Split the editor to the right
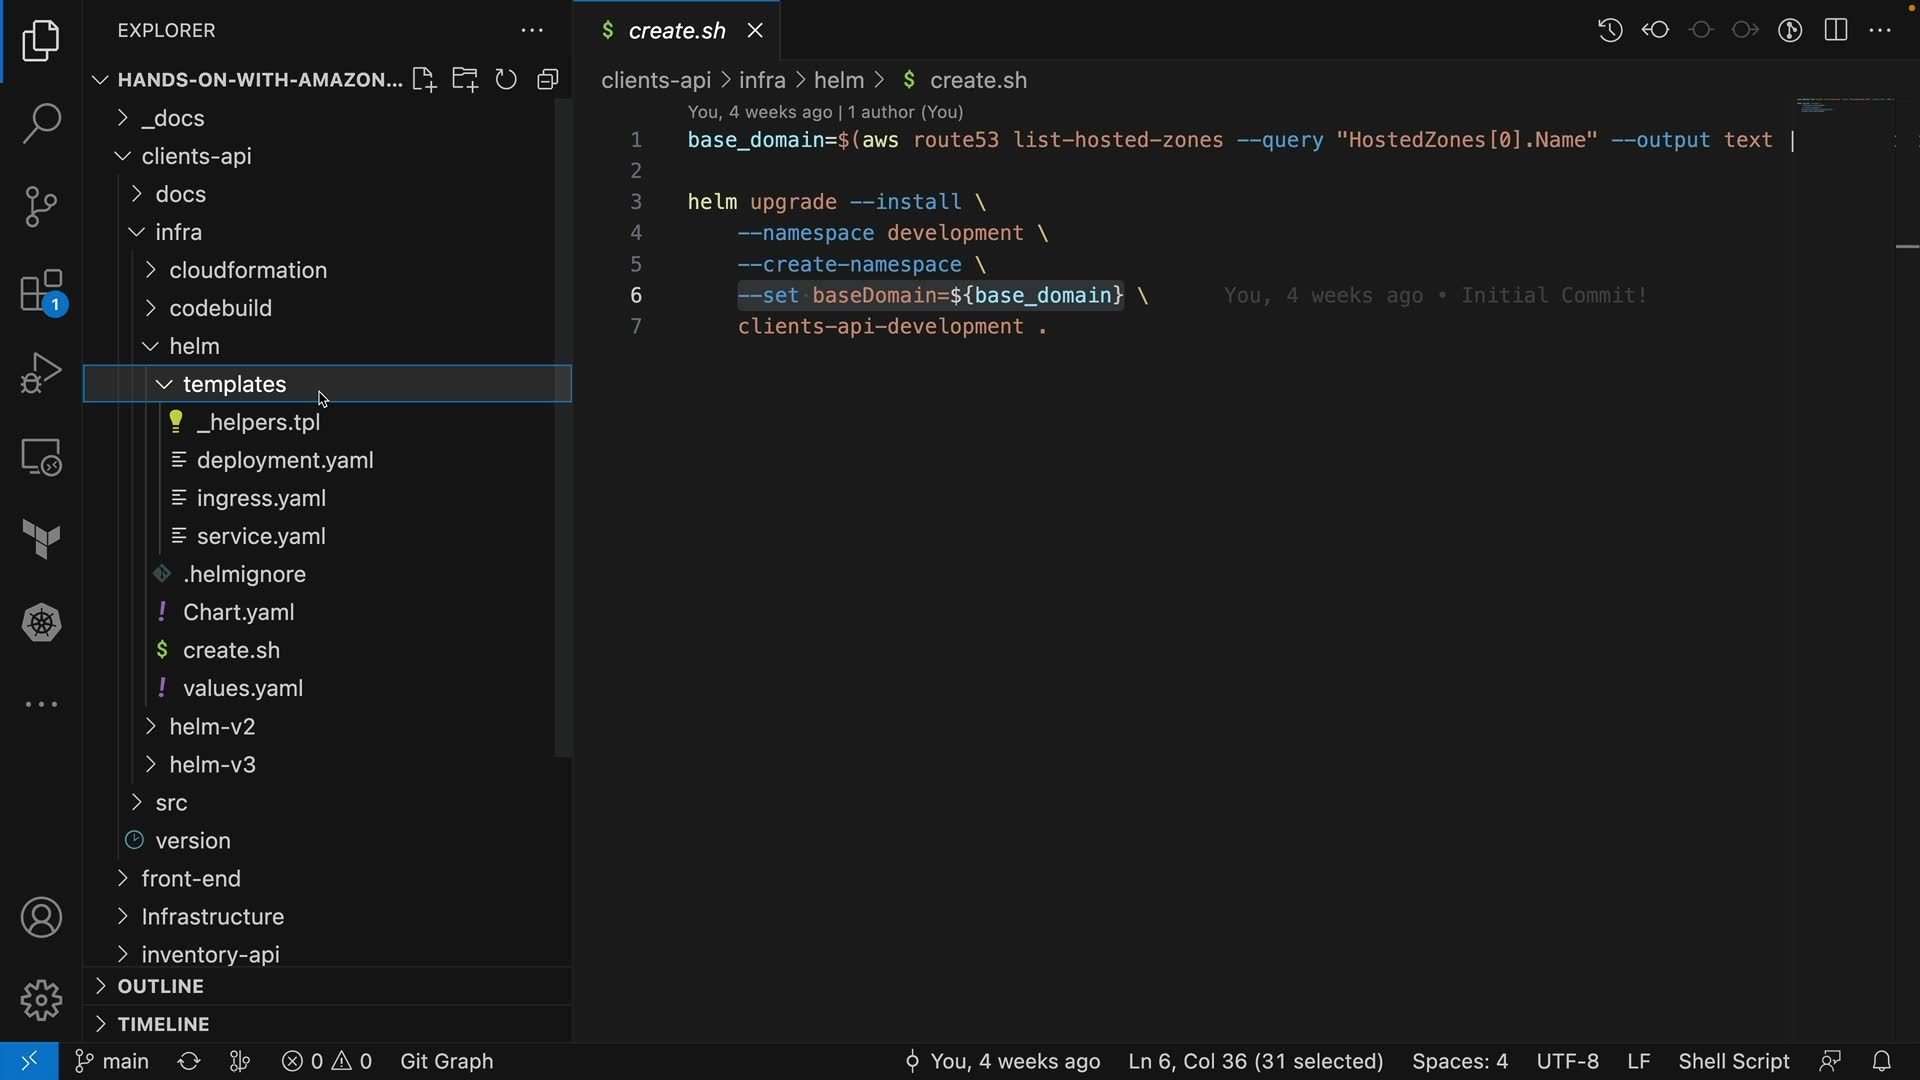 tap(1836, 30)
